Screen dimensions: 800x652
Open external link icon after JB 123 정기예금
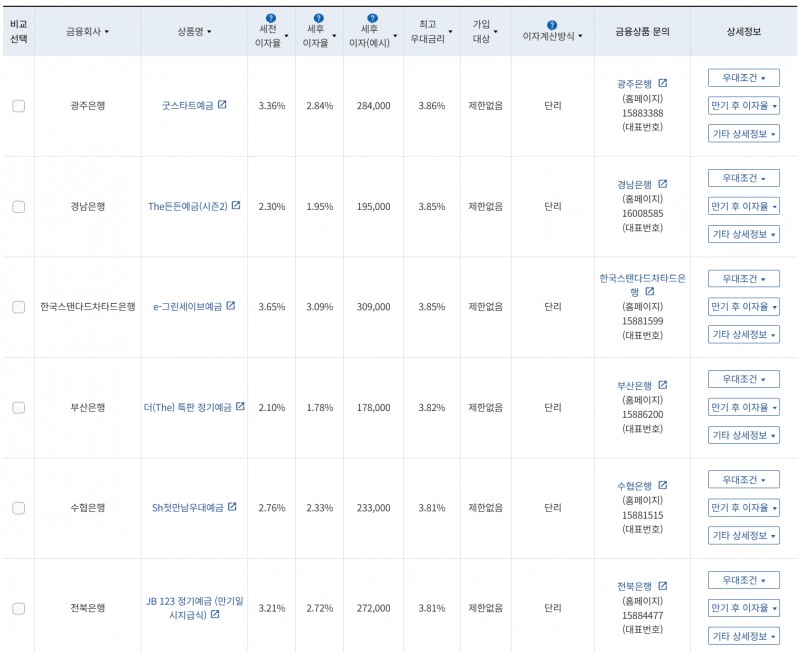(x=215, y=614)
